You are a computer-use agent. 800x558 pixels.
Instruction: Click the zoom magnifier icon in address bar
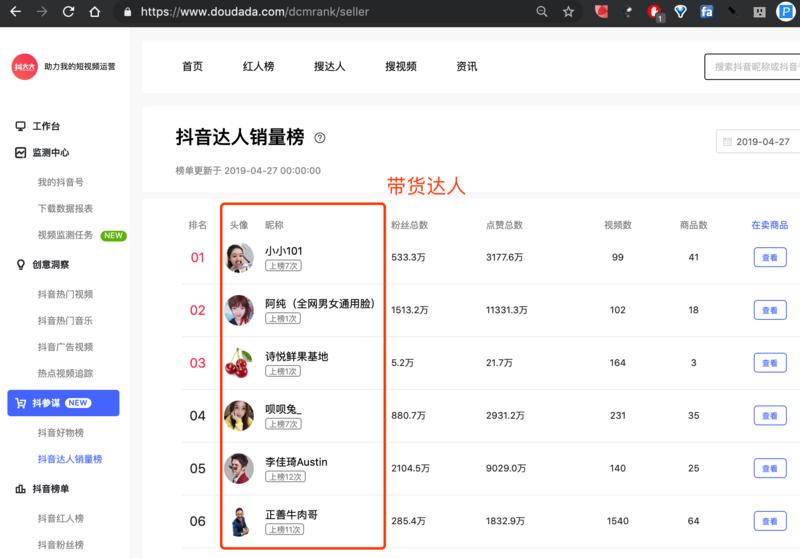click(x=542, y=11)
